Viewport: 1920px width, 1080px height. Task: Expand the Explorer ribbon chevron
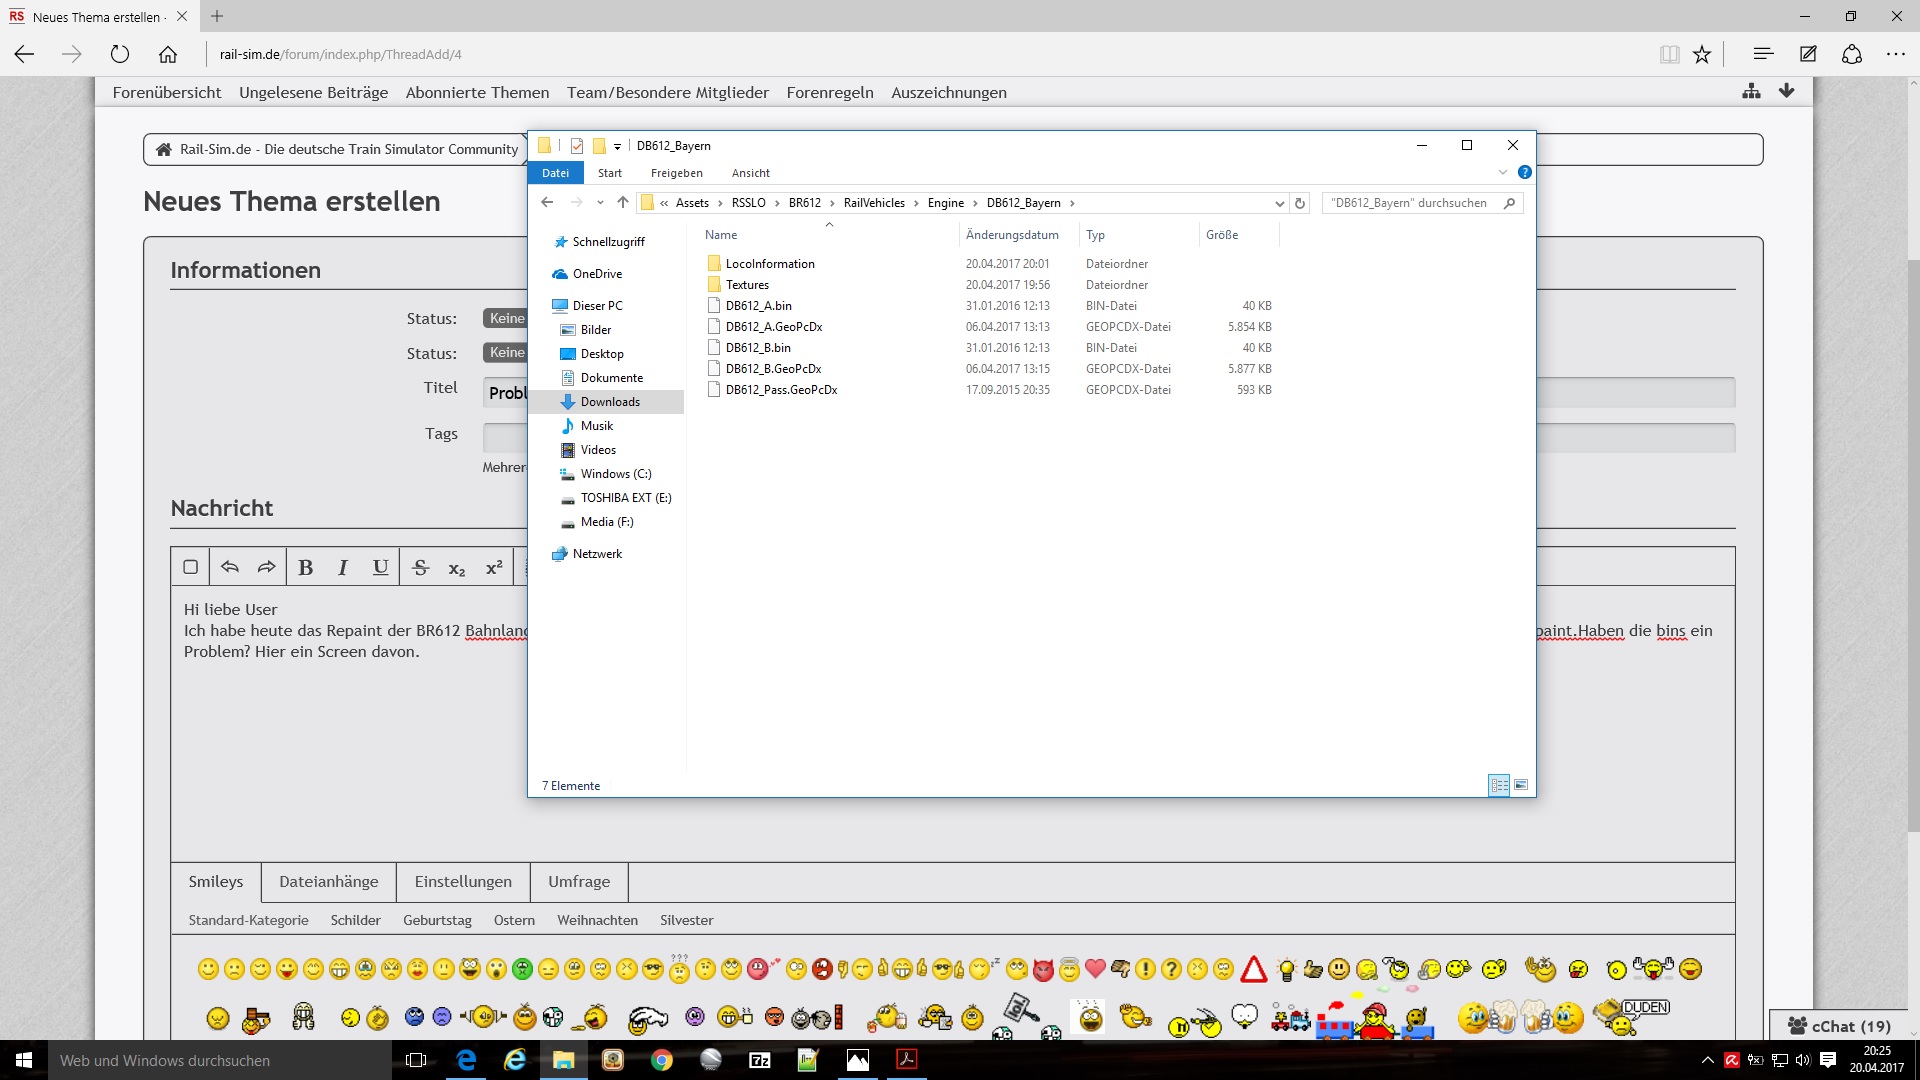[x=1502, y=172]
